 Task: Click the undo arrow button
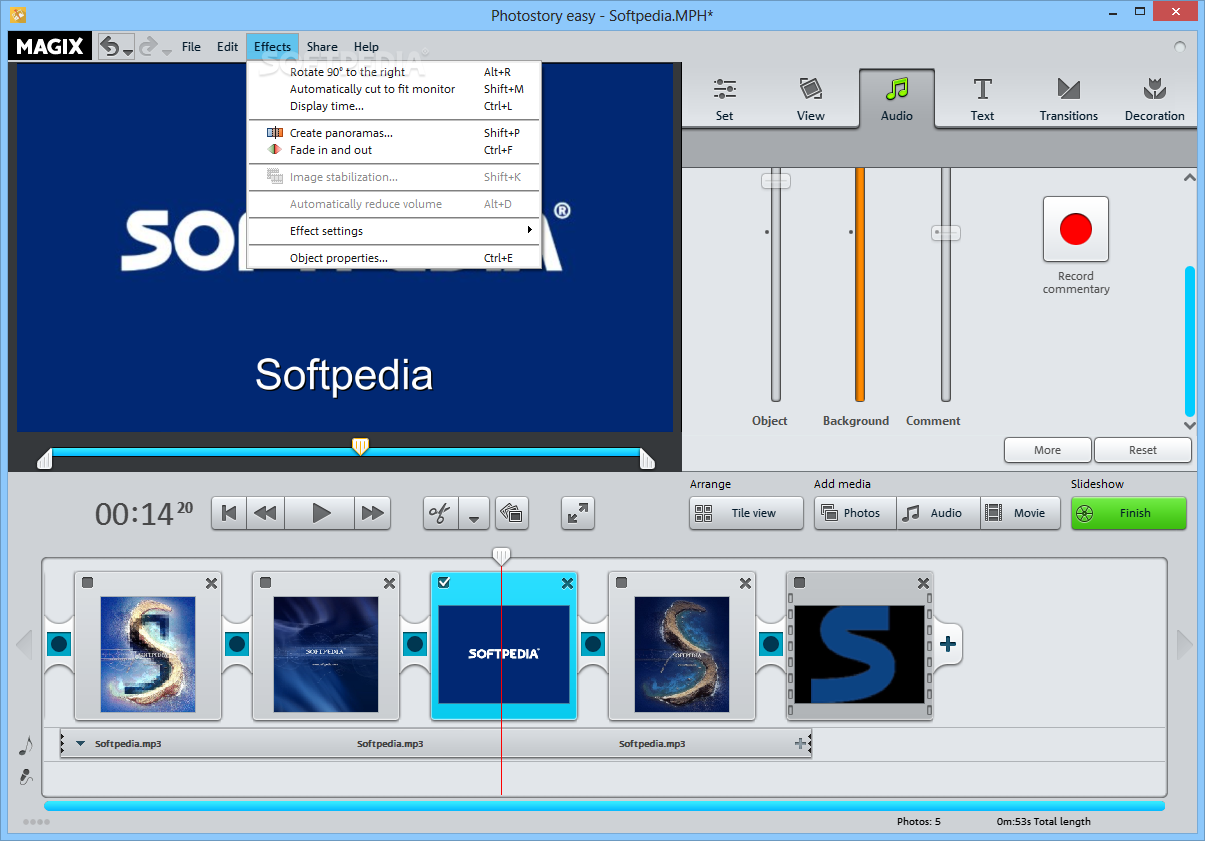[x=111, y=46]
